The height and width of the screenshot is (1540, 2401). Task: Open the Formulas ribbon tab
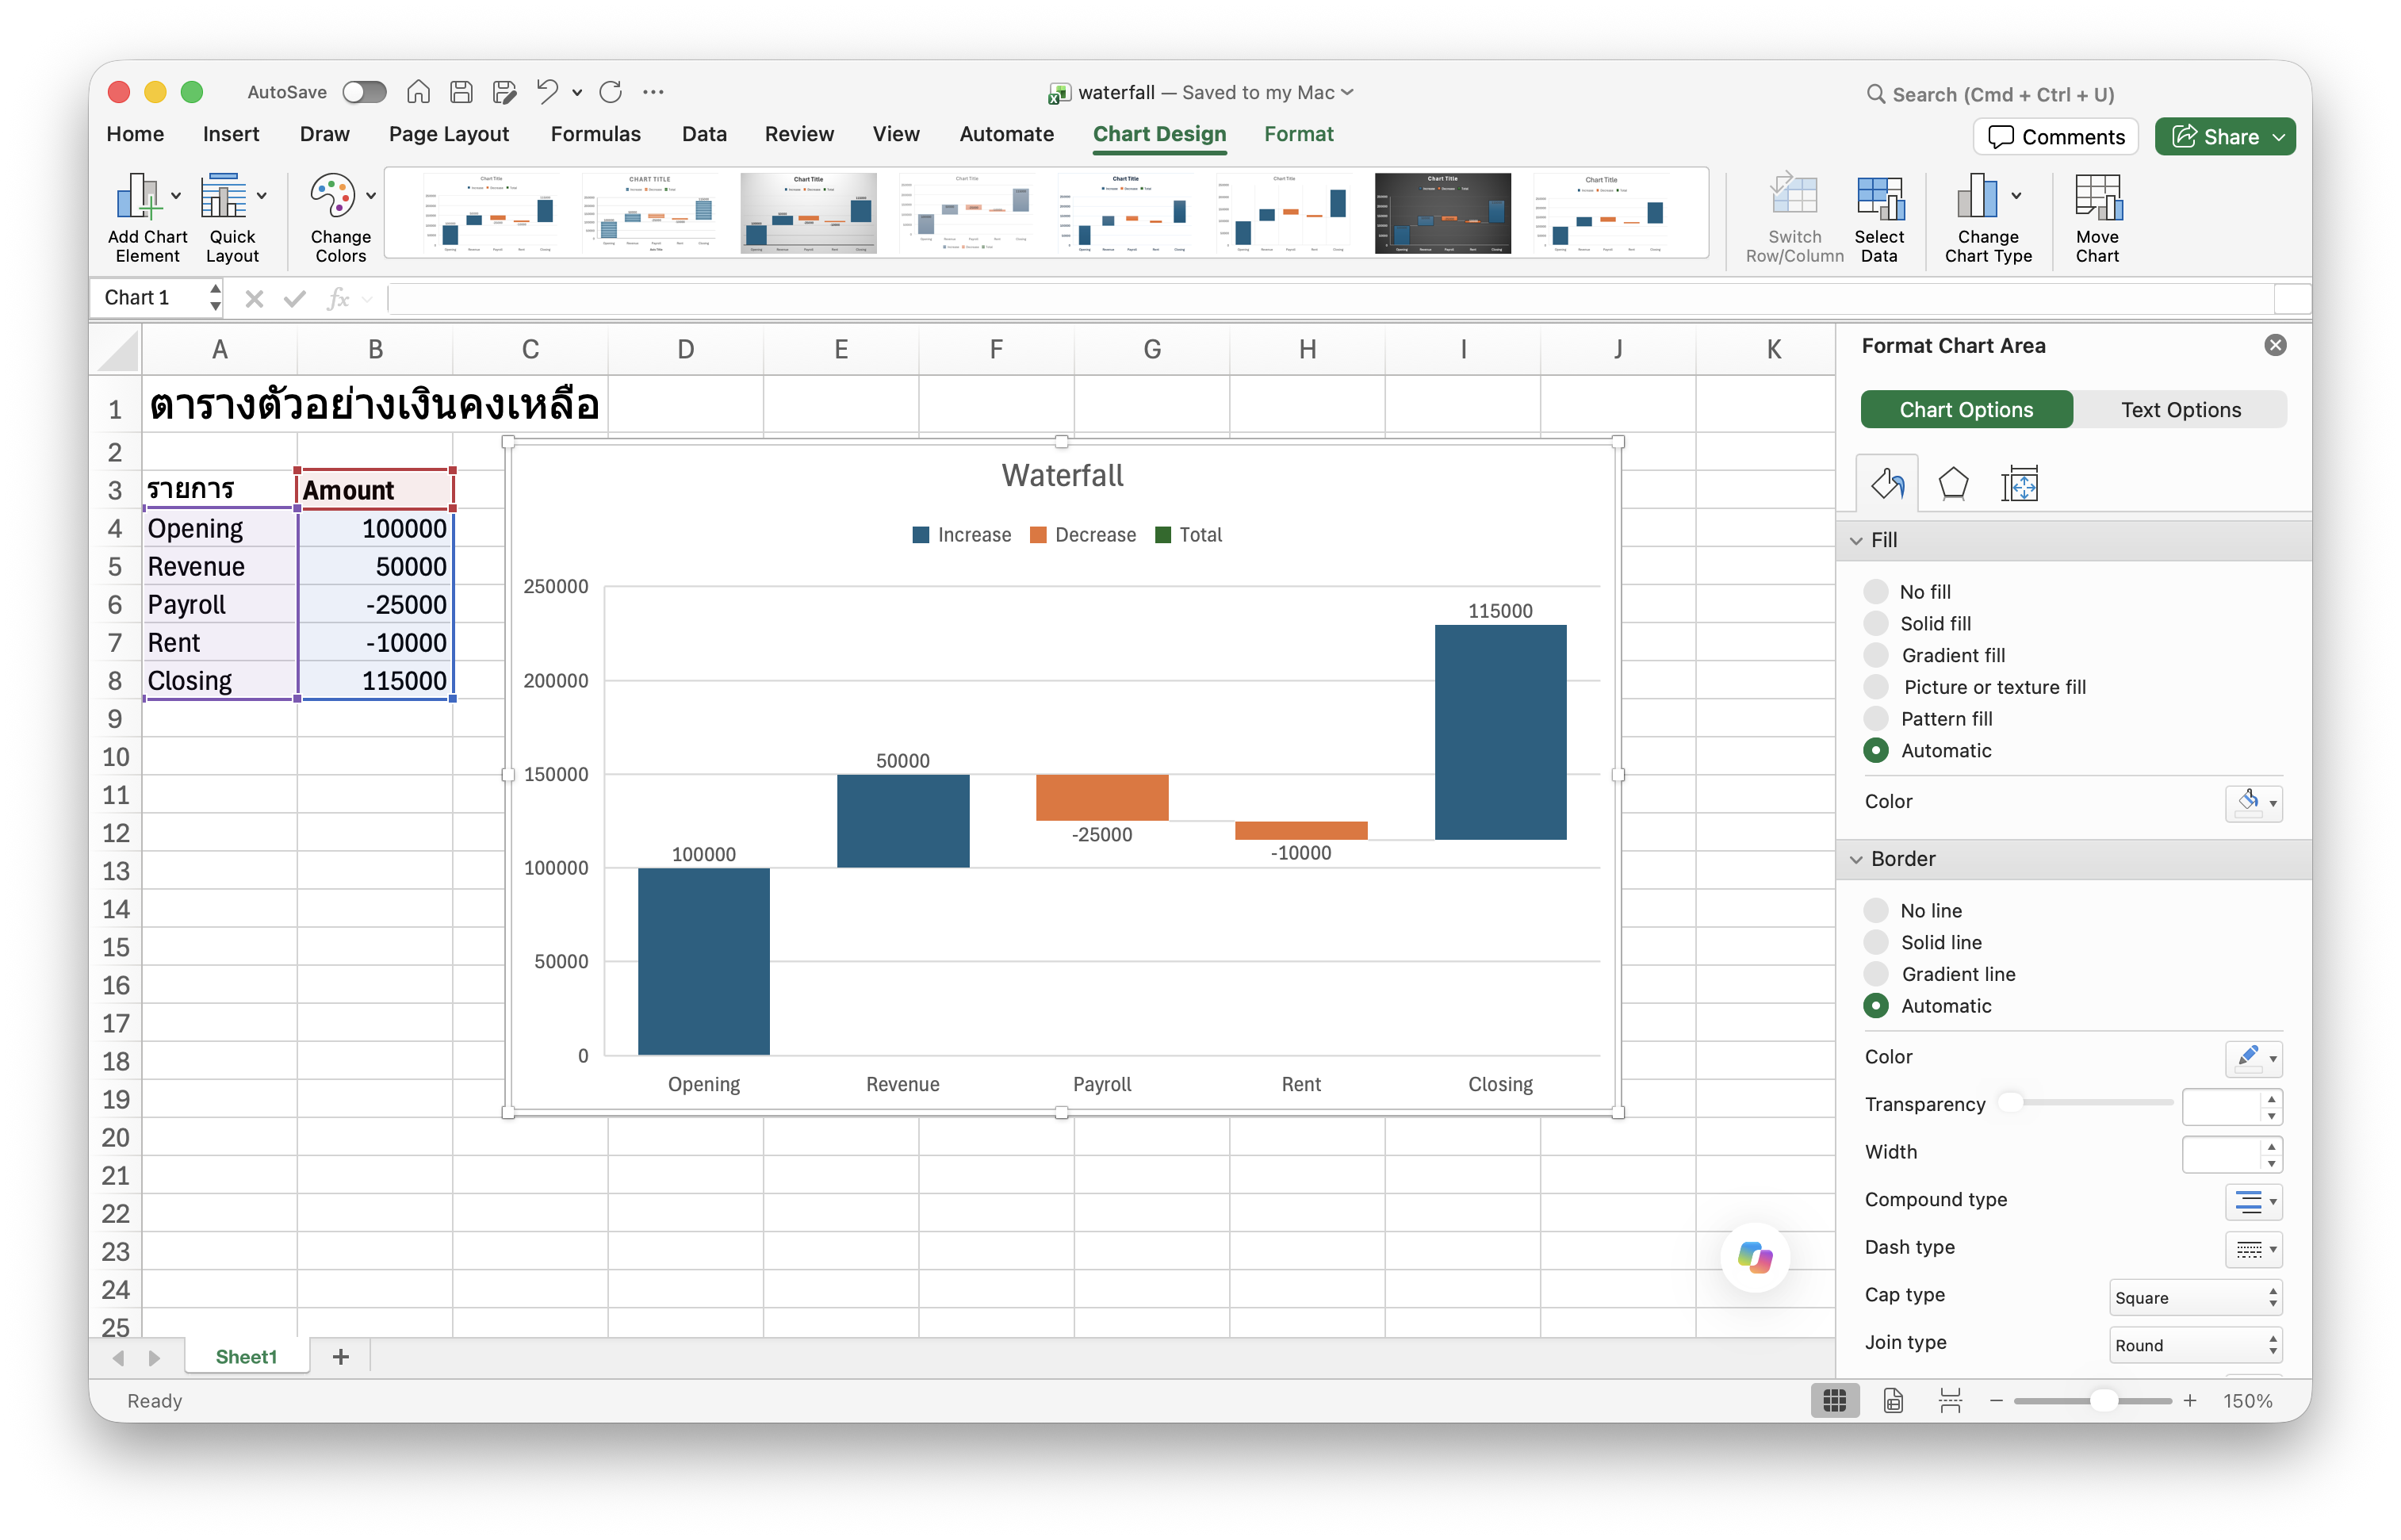point(595,134)
